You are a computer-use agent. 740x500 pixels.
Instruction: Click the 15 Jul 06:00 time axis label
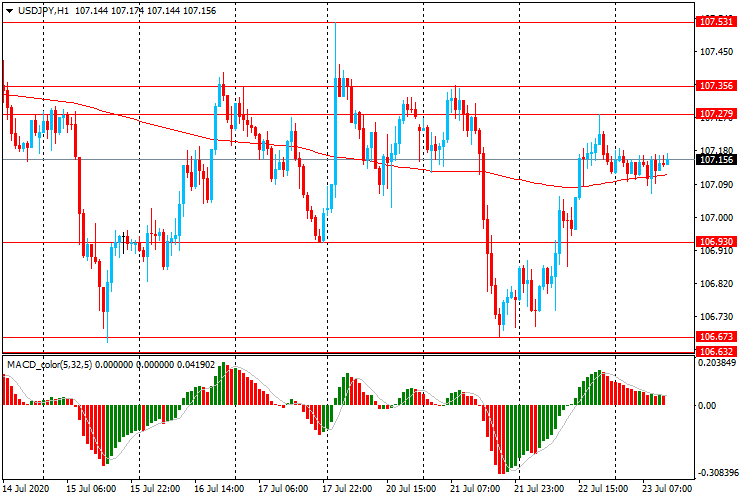click(x=91, y=488)
